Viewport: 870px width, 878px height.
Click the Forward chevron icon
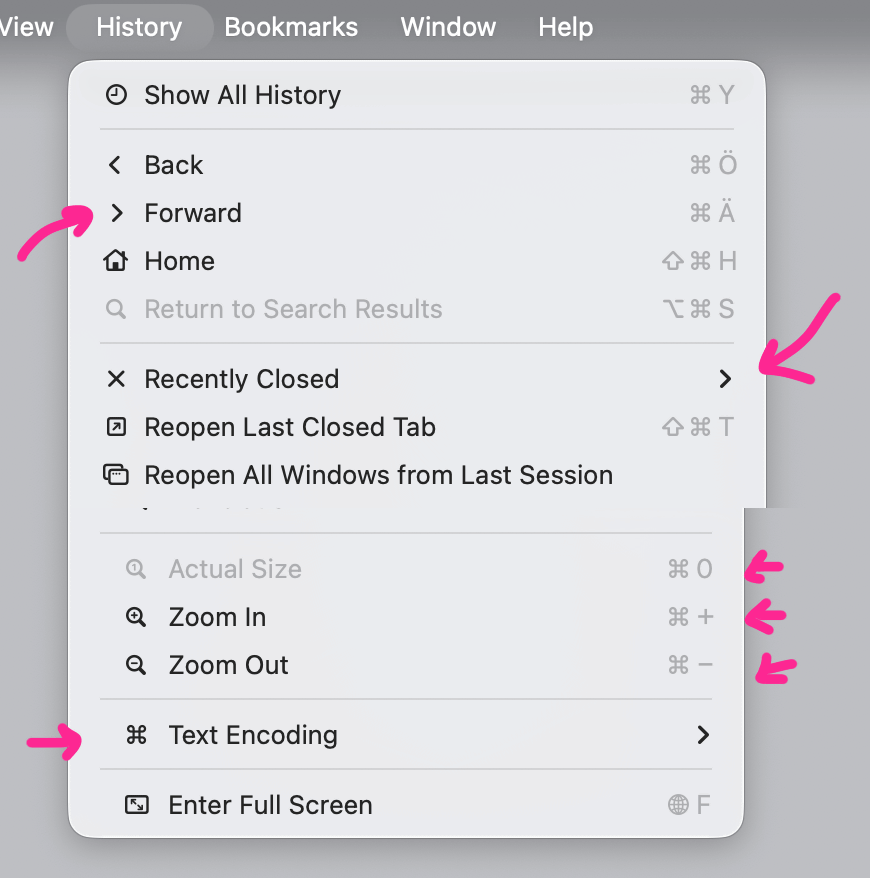pos(117,213)
